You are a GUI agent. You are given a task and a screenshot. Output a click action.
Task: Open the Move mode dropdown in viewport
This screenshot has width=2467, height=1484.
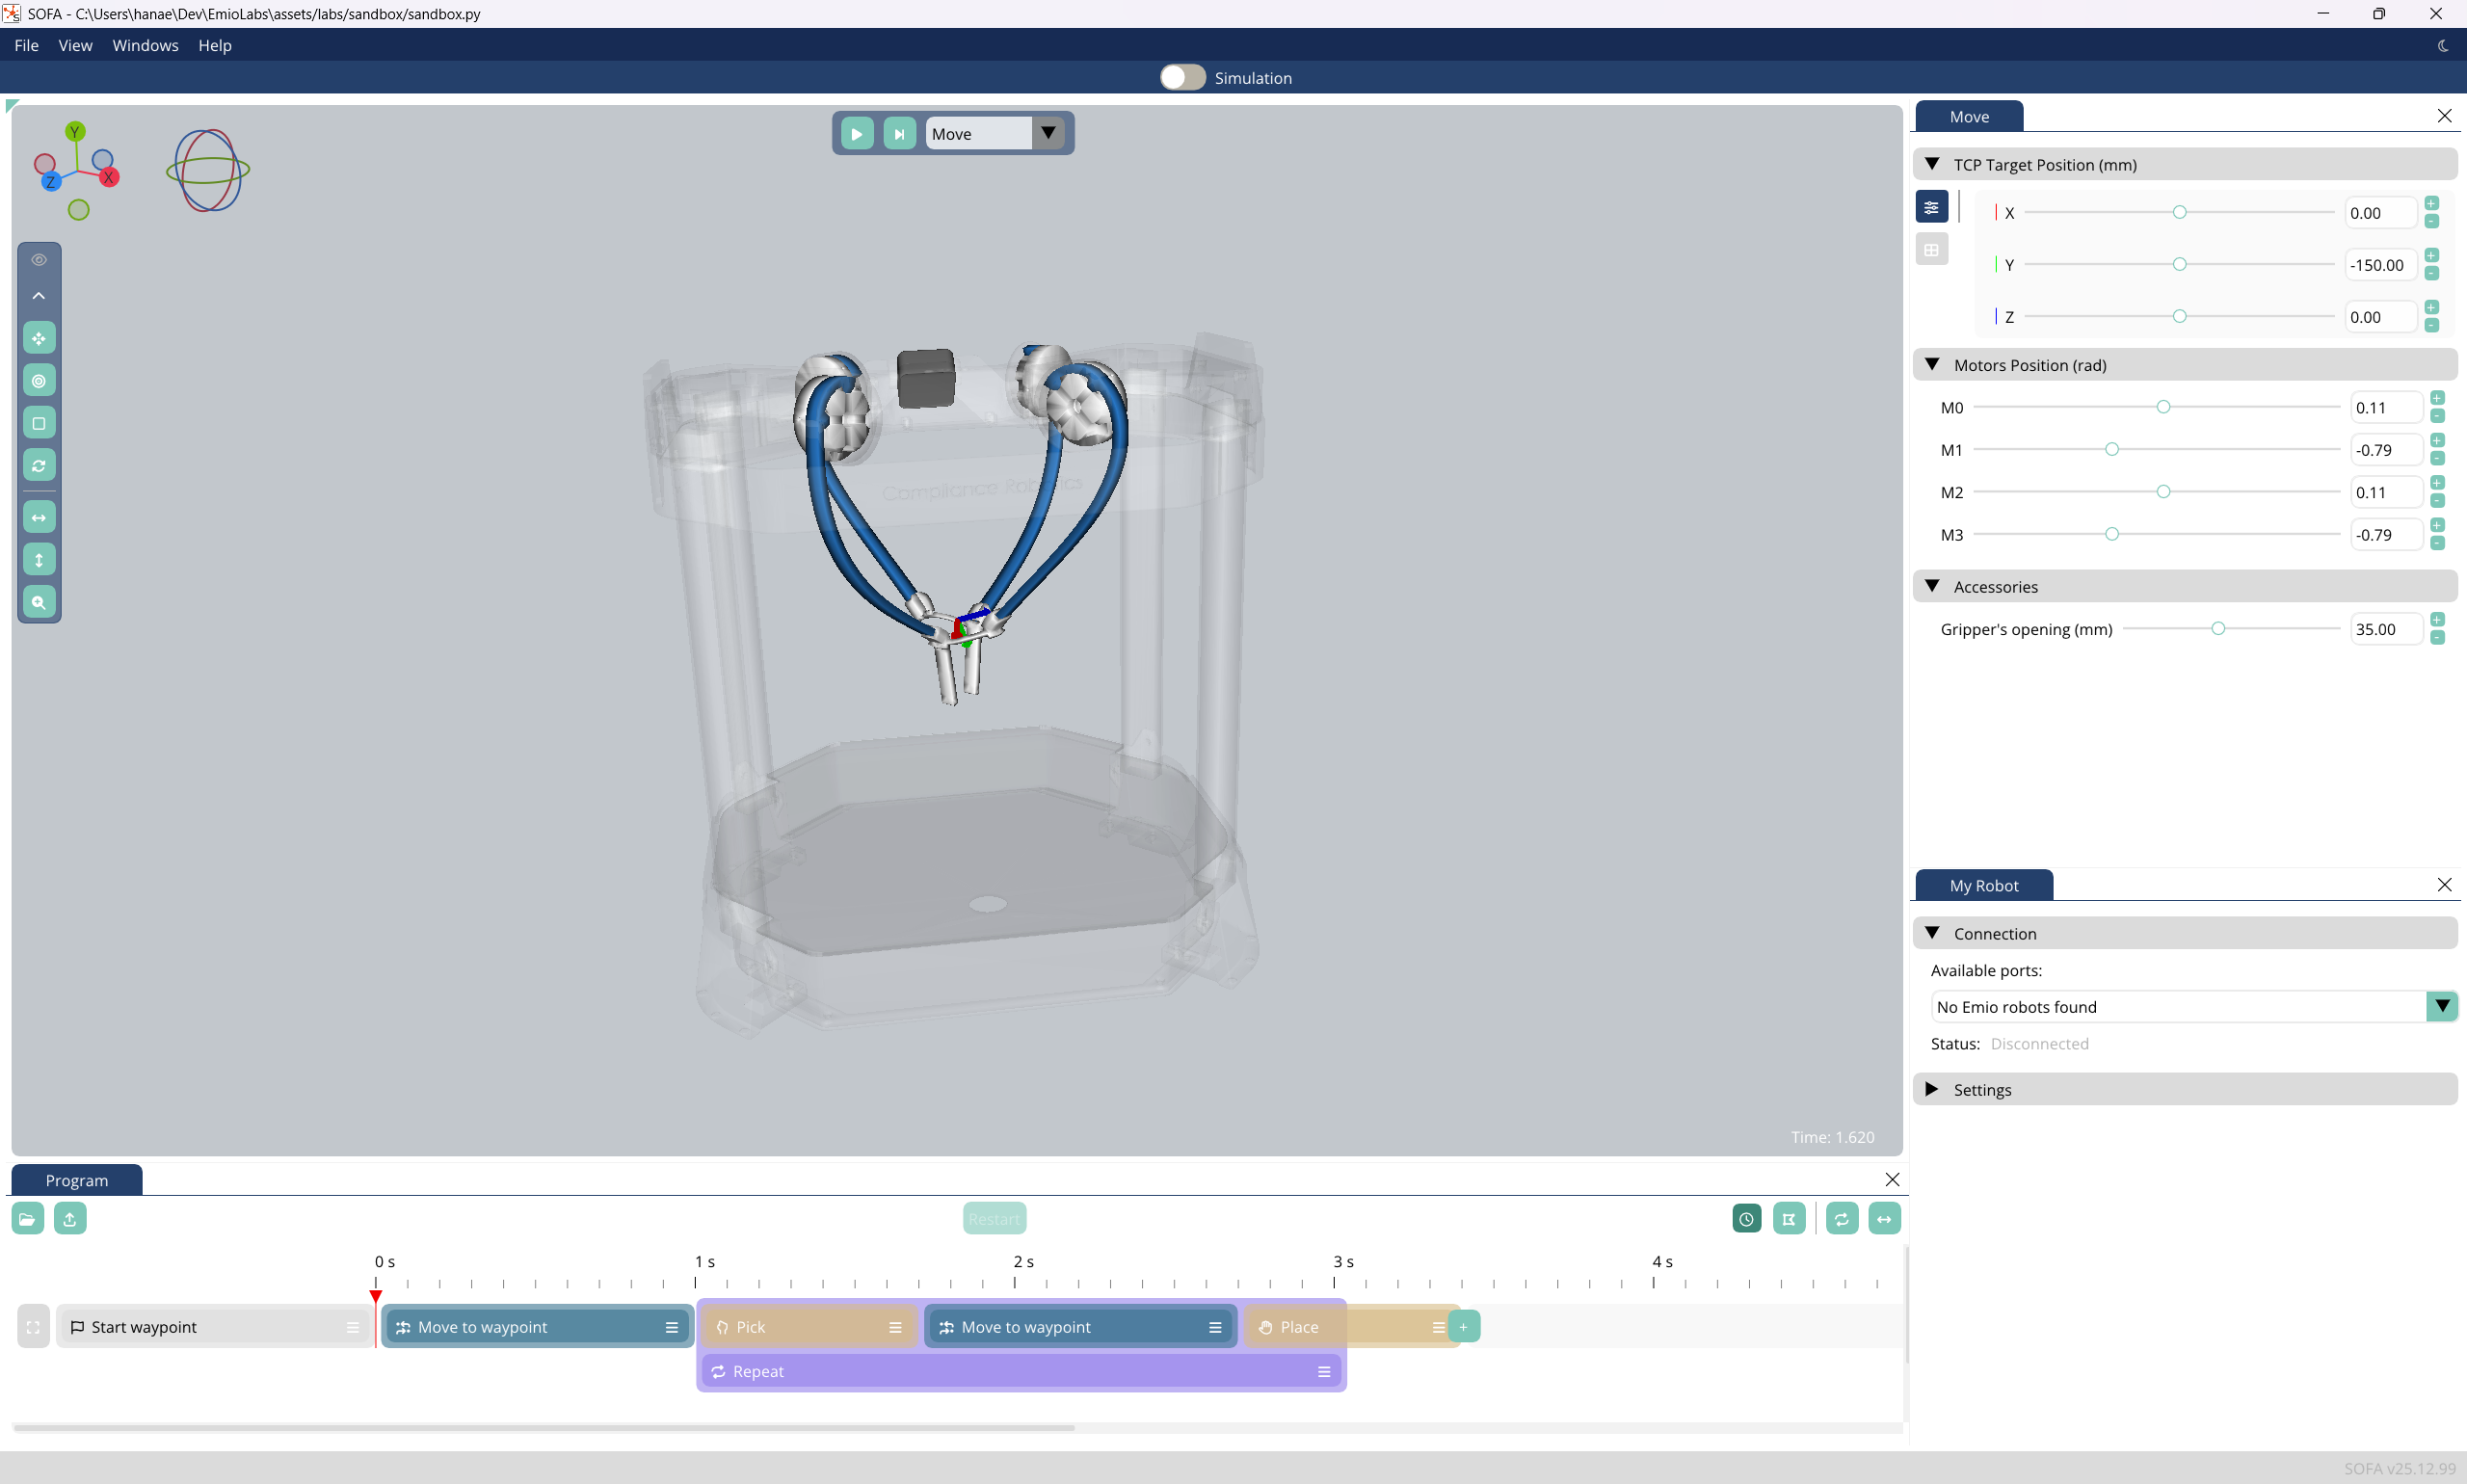click(1047, 133)
